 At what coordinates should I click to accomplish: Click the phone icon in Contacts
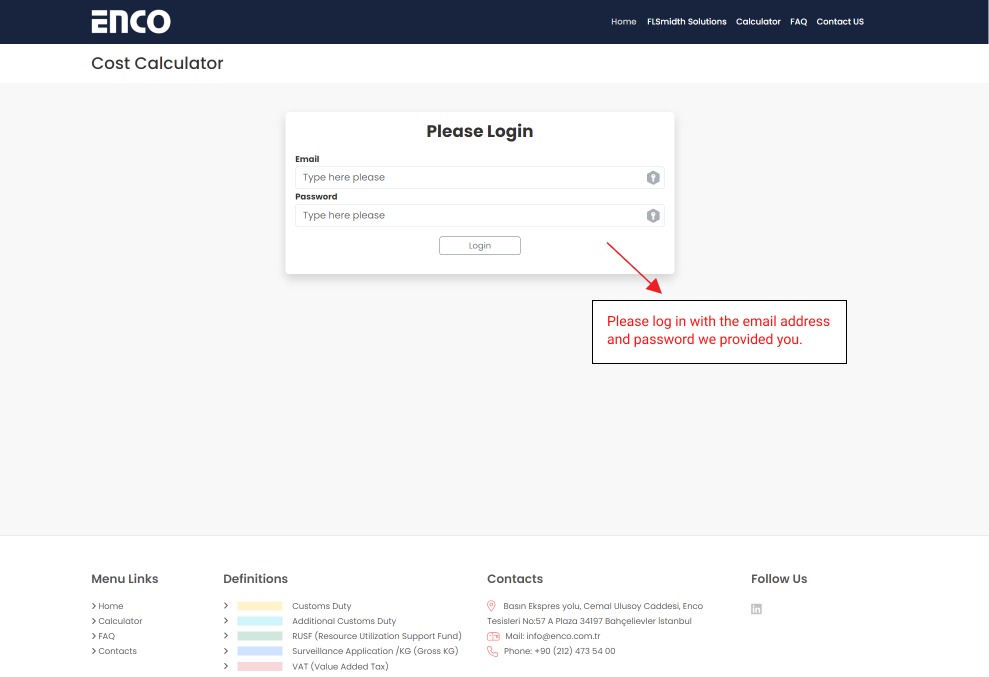coord(492,651)
